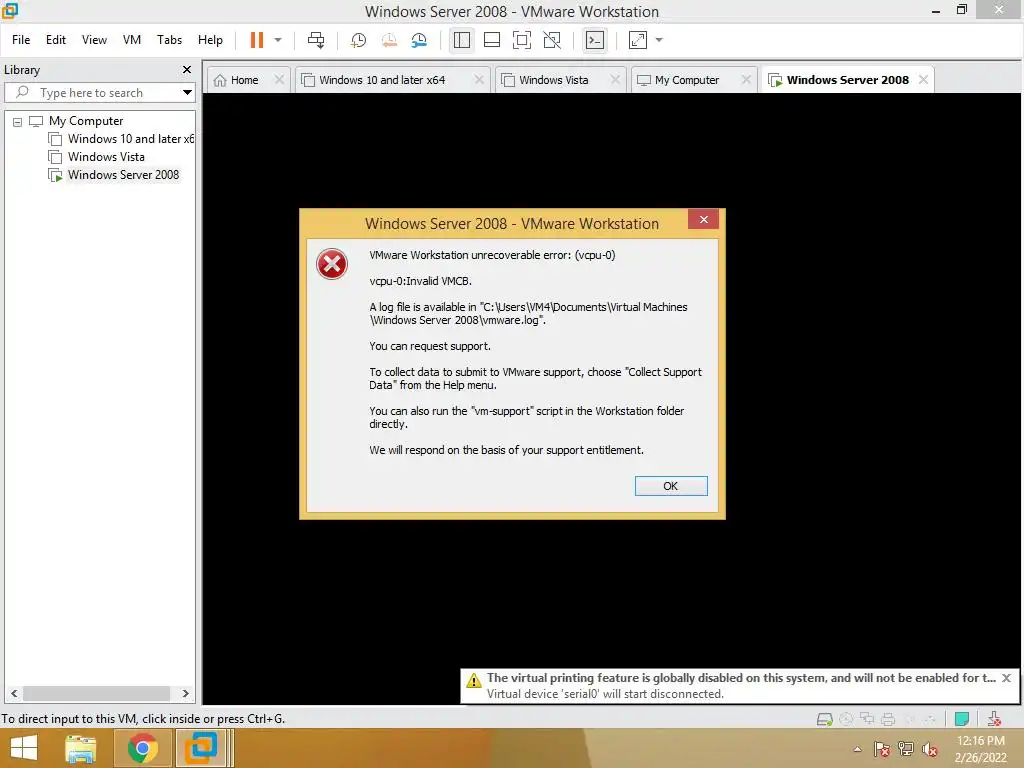1024x768 pixels.
Task: Click the USB device status icon with red mark
Action: point(994,719)
